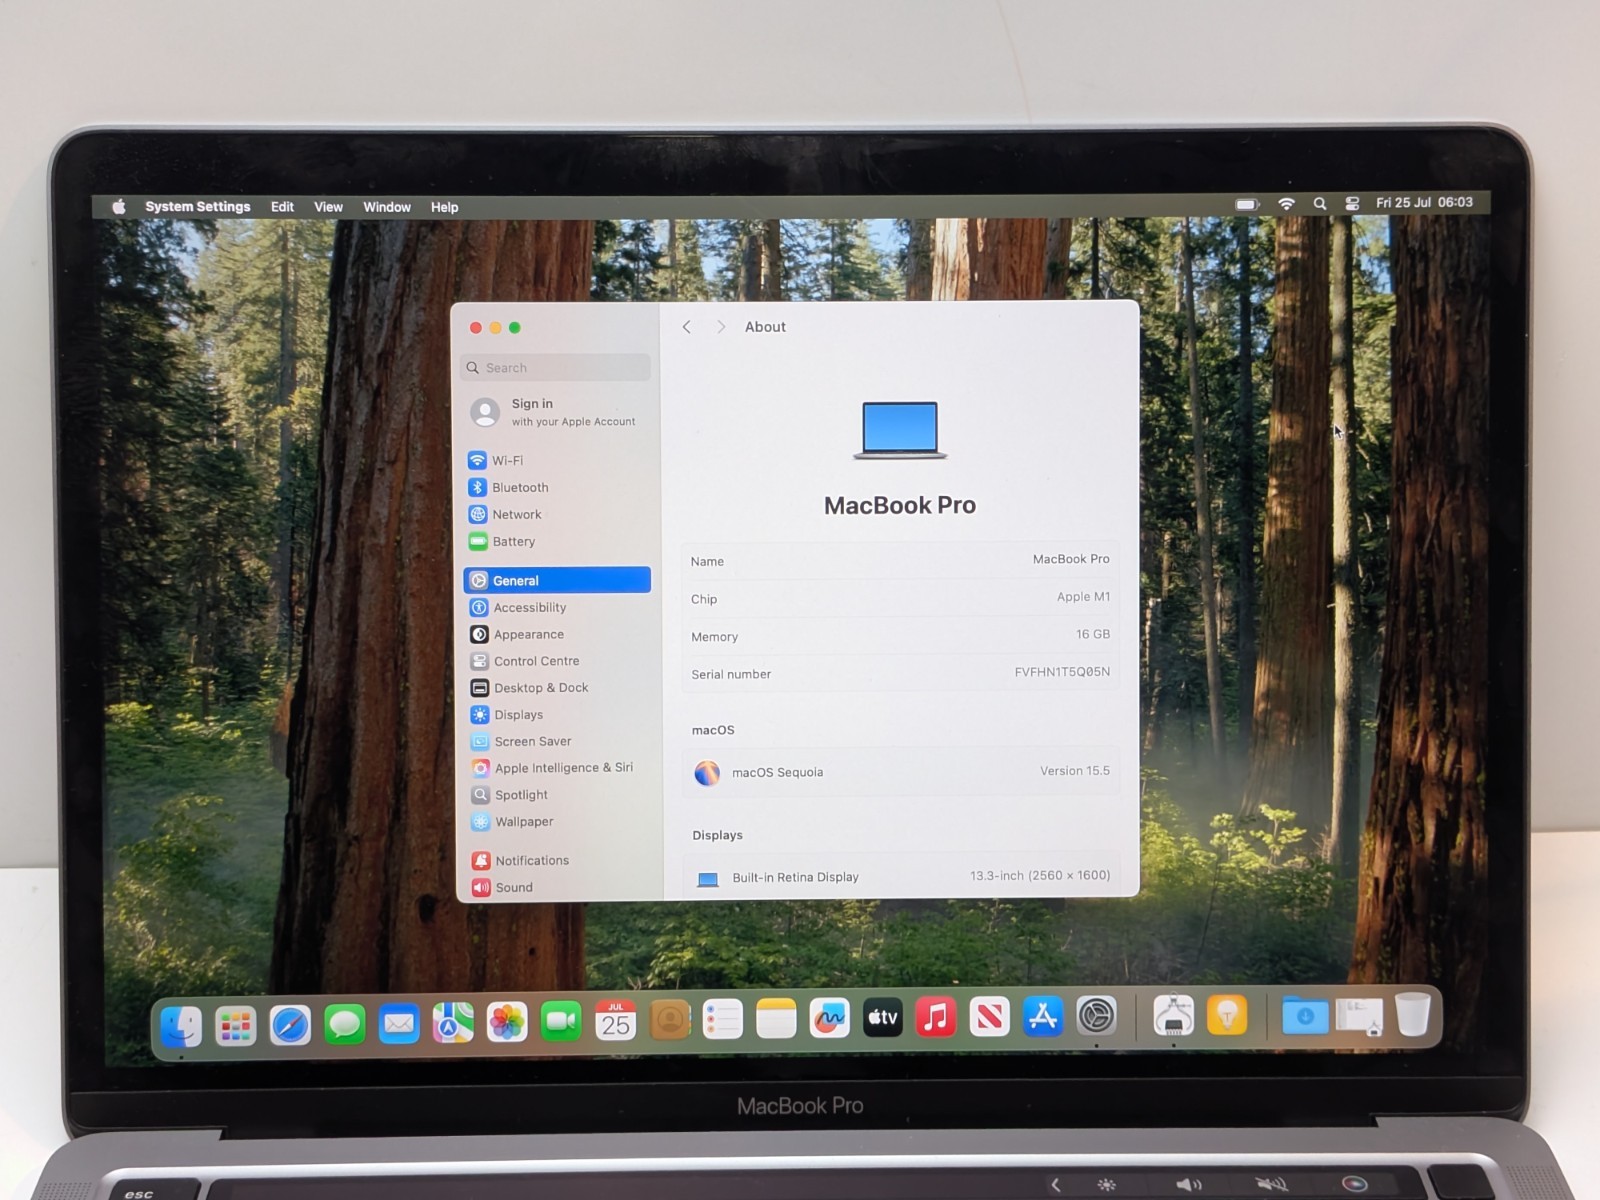The width and height of the screenshot is (1600, 1200).
Task: Open Accessibility settings in the sidebar
Action: [x=557, y=608]
